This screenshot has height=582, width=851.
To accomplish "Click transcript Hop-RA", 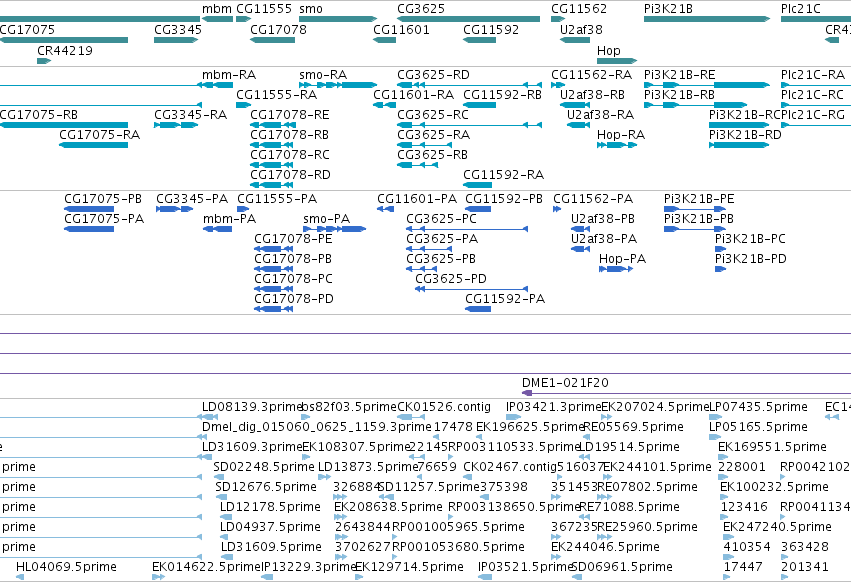I will click(617, 145).
